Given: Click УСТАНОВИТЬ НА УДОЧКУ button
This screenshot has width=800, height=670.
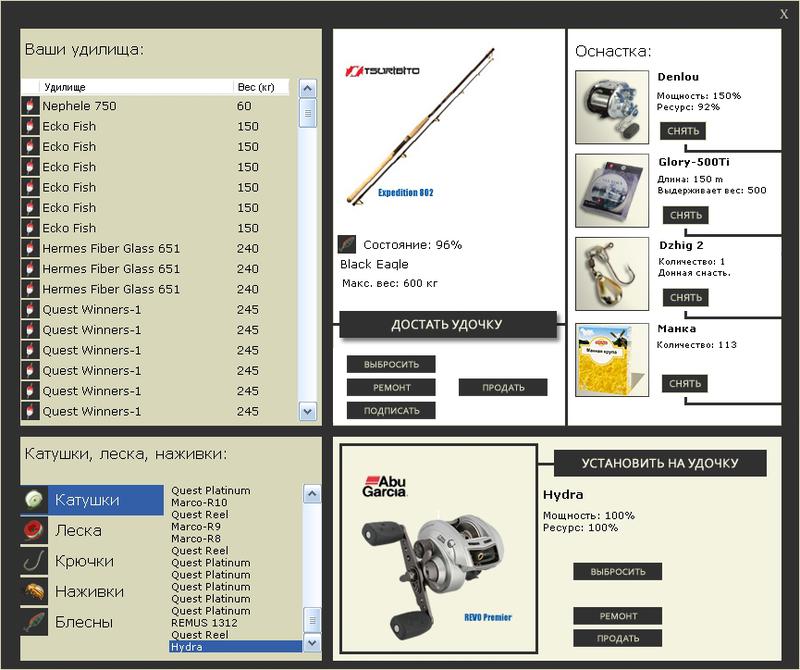Looking at the screenshot, I should point(660,463).
